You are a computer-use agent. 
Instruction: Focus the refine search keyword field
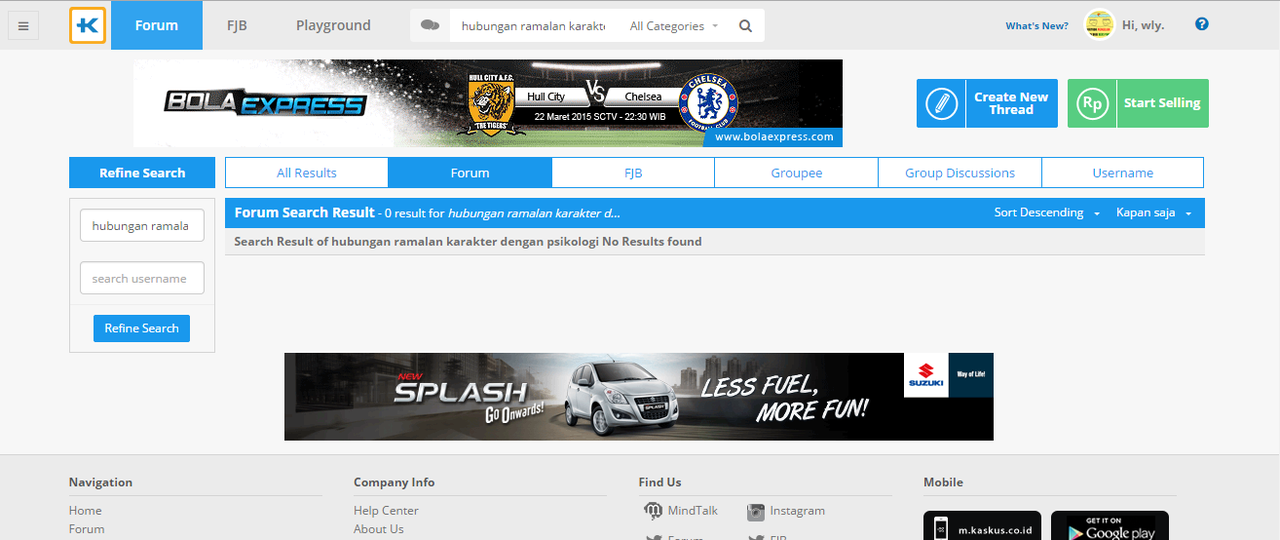pyautogui.click(x=141, y=226)
